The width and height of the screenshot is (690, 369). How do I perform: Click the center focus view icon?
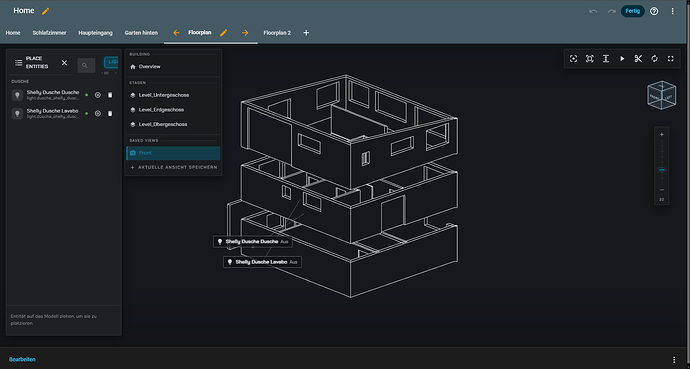[573, 58]
